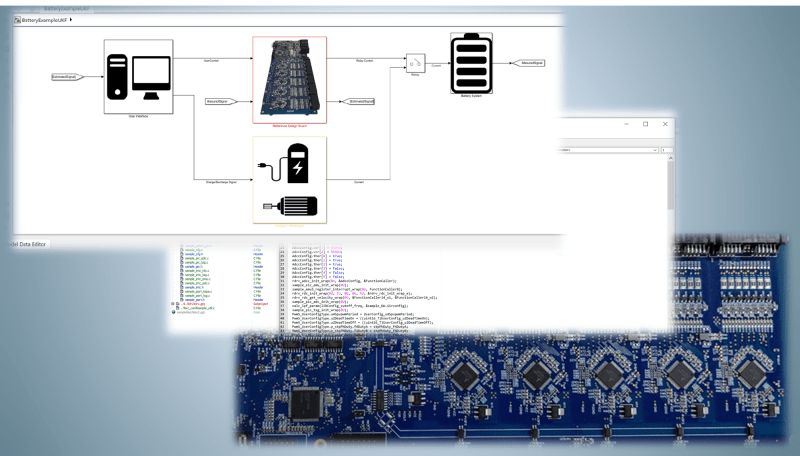Viewport: 800px width, 456px height.
Task: Expand the tree node in file list
Action: (174, 302)
